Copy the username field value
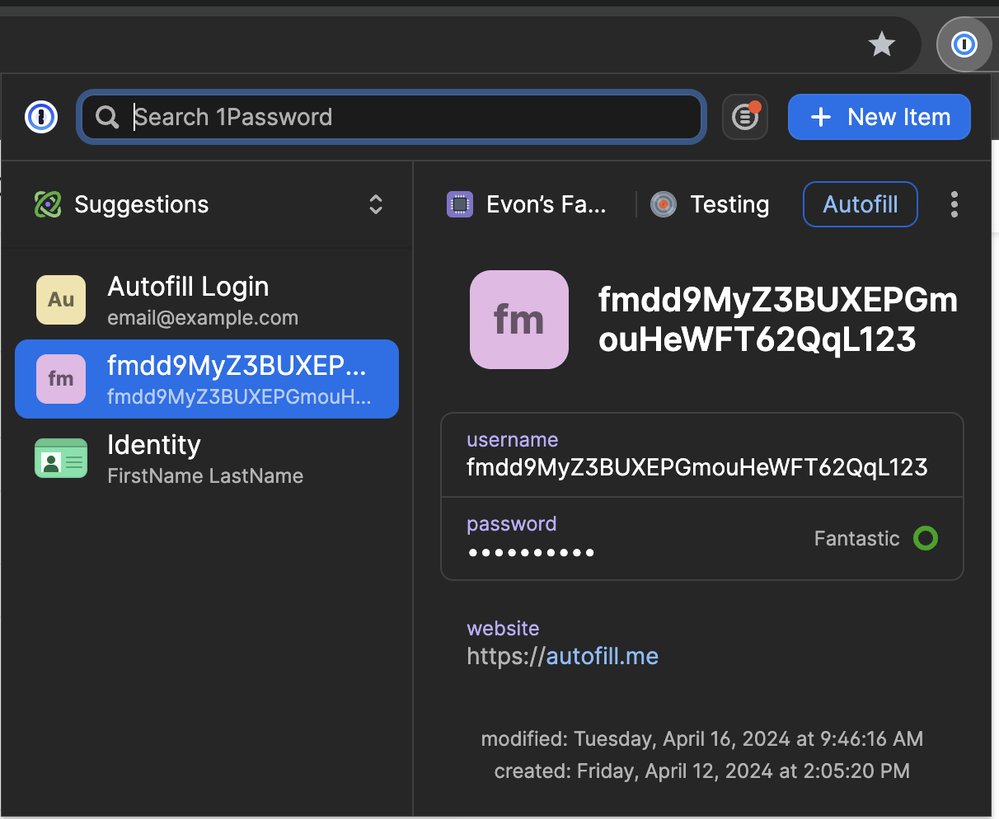Image resolution: width=999 pixels, height=819 pixels. 702,455
